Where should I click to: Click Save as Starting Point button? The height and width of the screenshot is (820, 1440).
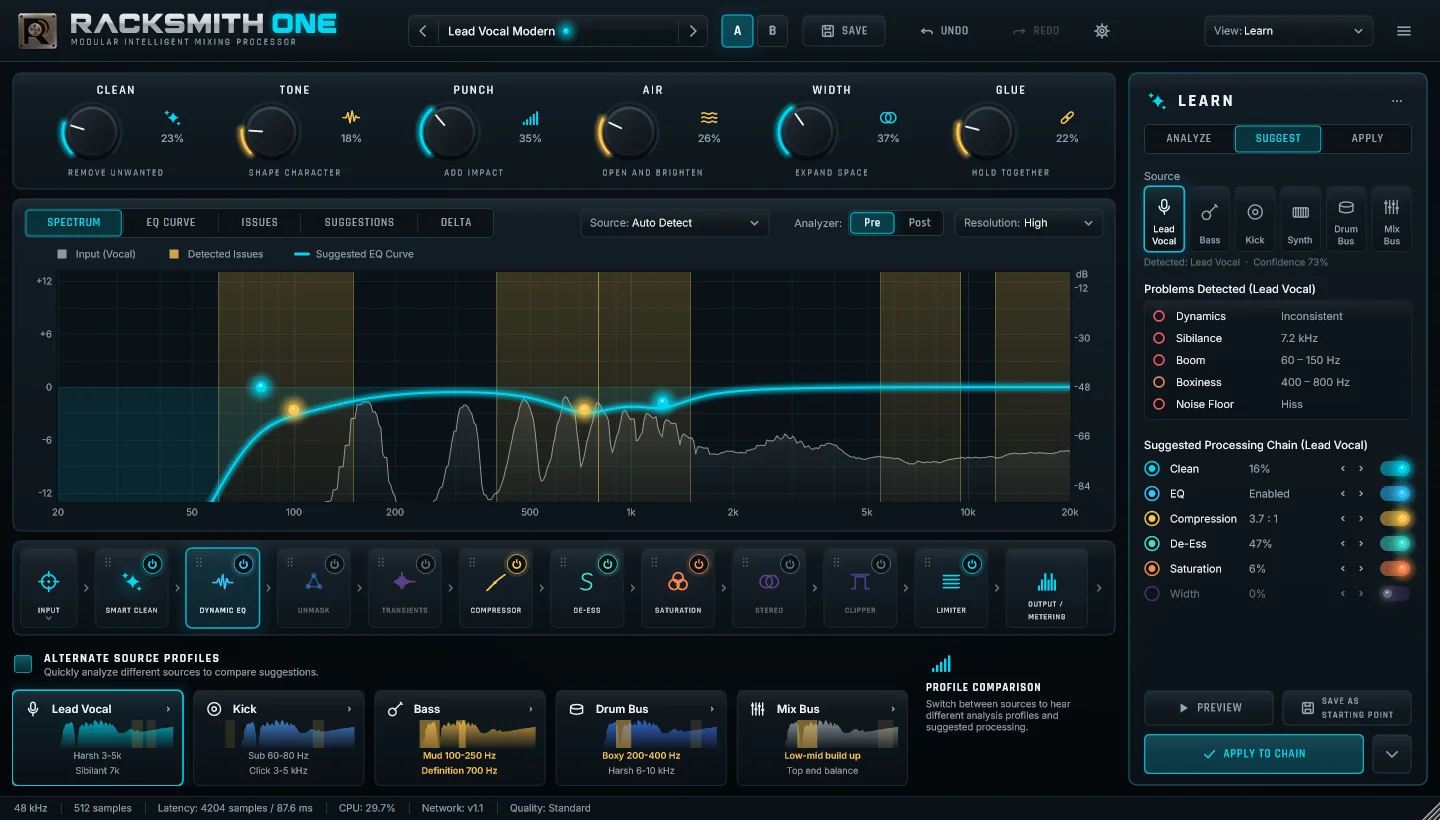tap(1347, 708)
